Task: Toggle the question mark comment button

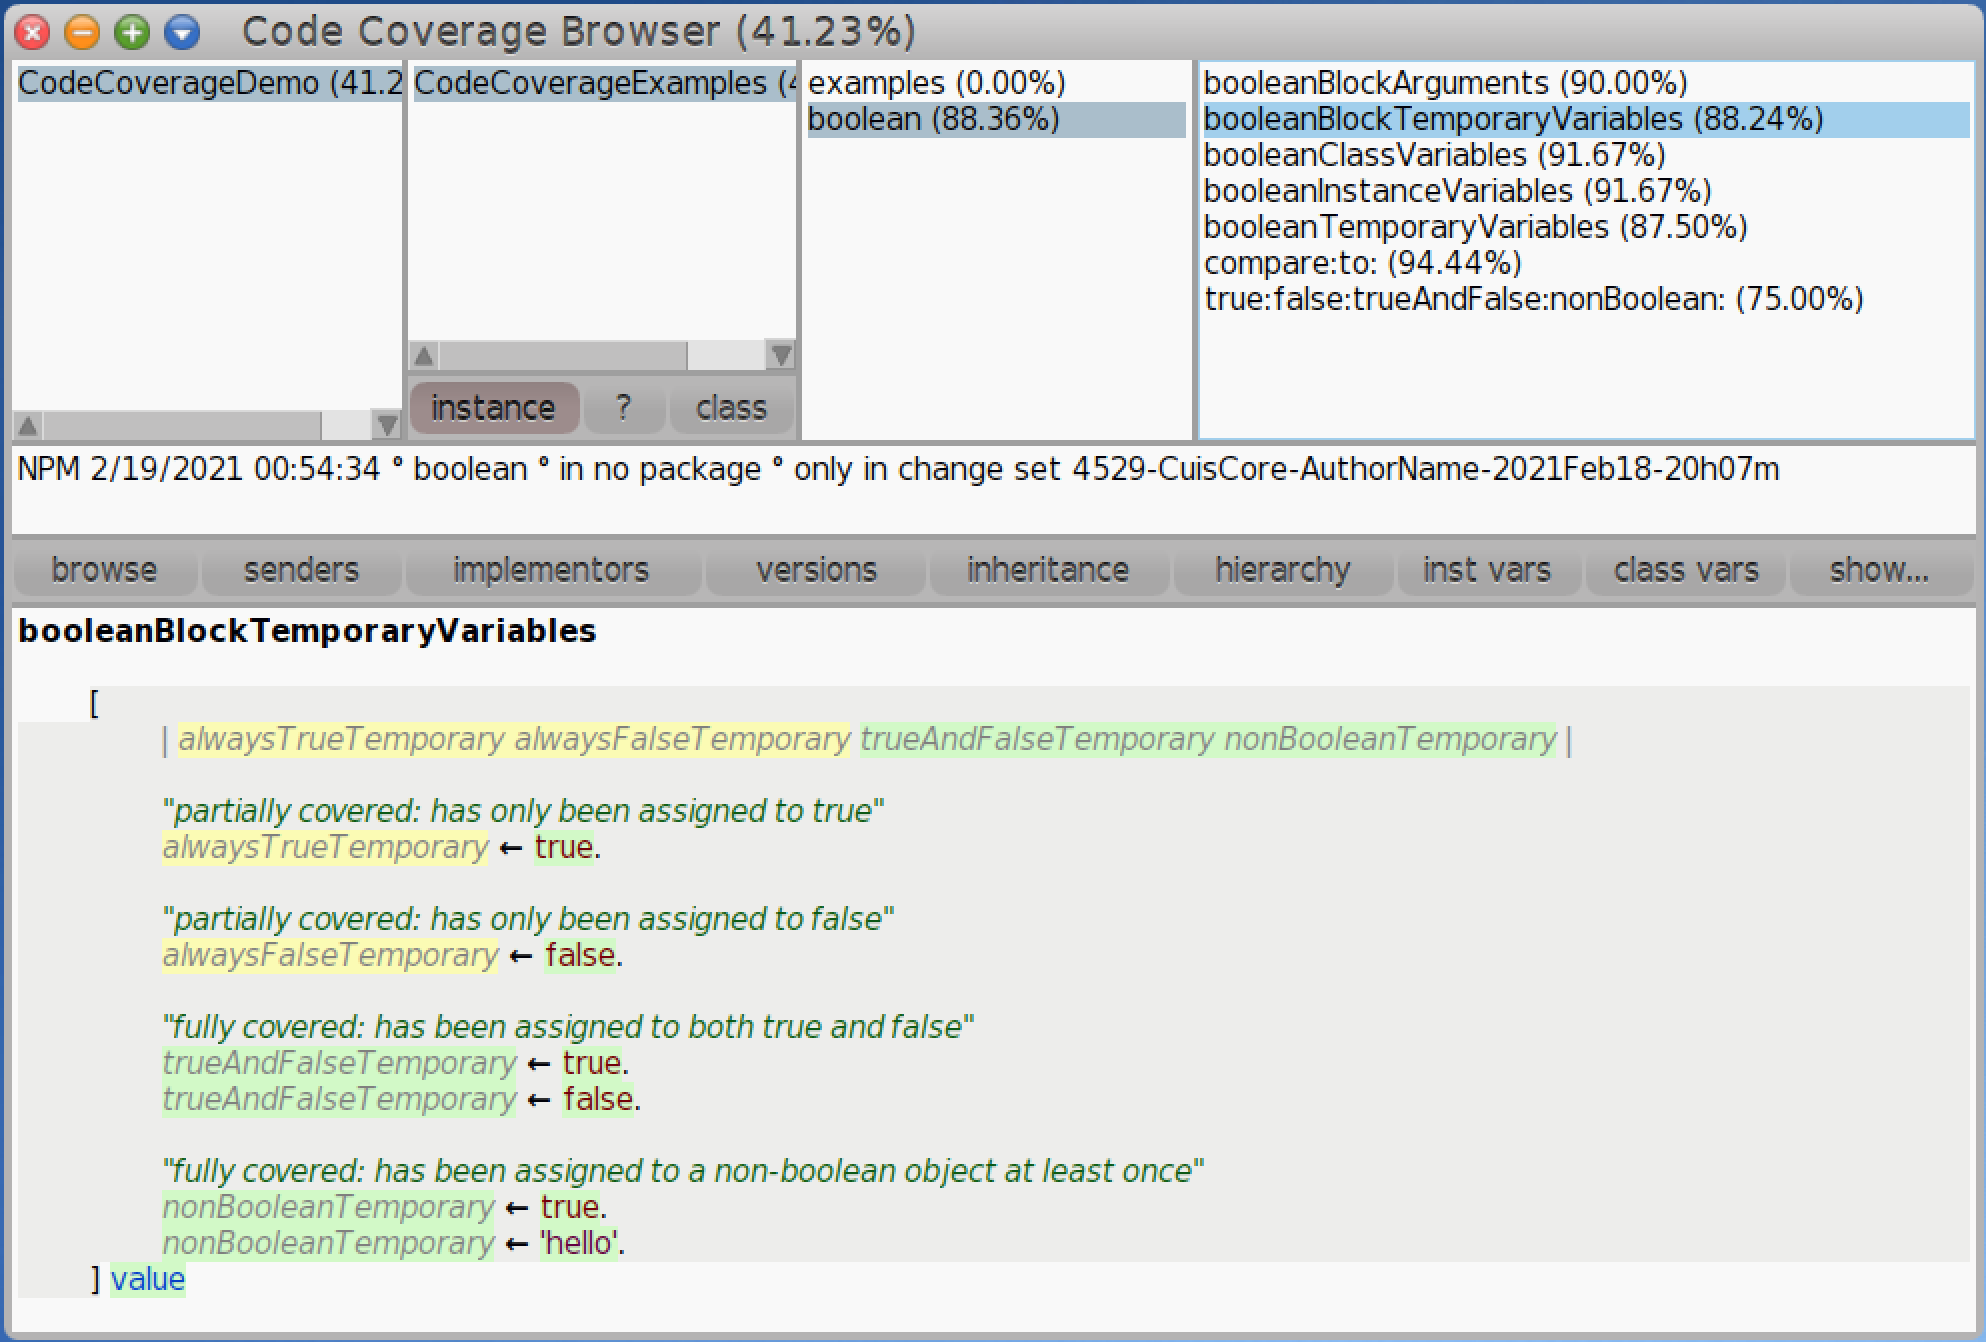Action: tap(624, 408)
